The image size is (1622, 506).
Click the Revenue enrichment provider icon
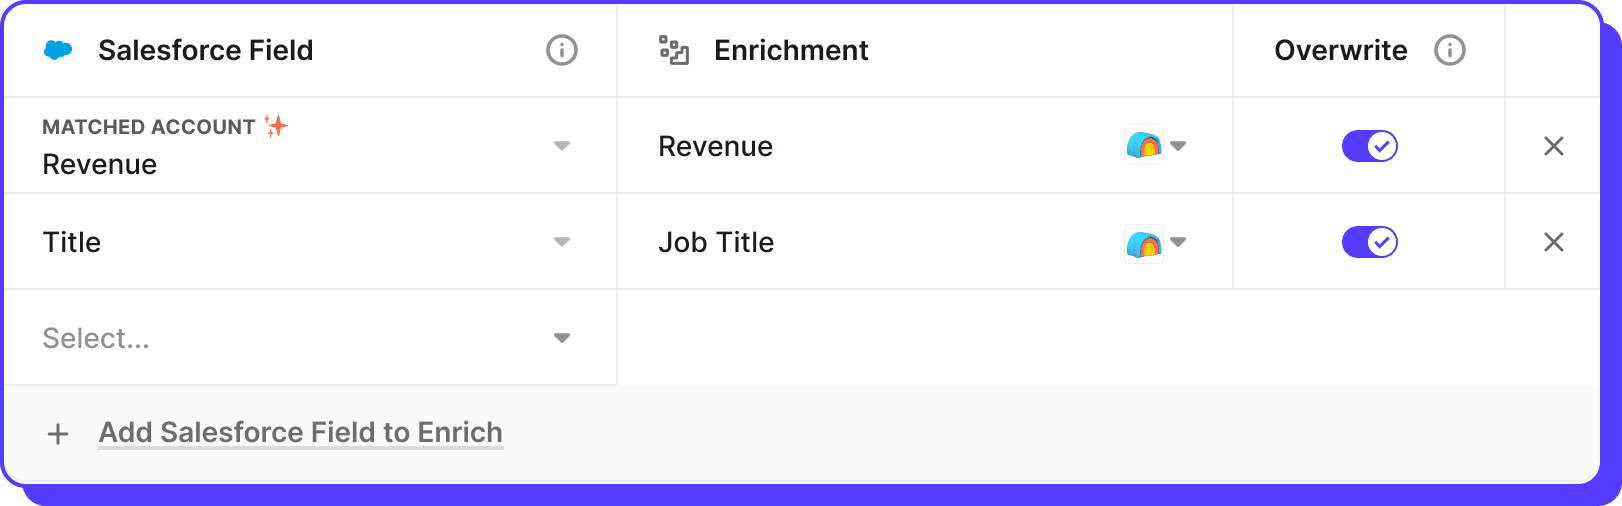coord(1144,146)
